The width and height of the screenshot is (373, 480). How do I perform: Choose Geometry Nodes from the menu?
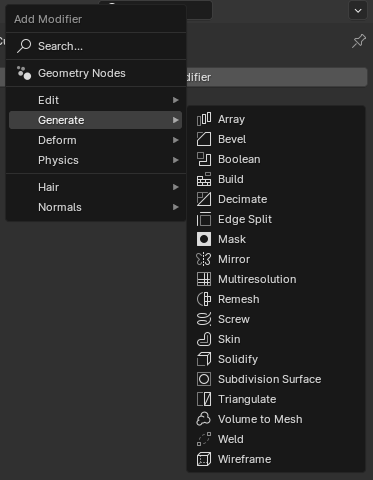(96, 73)
